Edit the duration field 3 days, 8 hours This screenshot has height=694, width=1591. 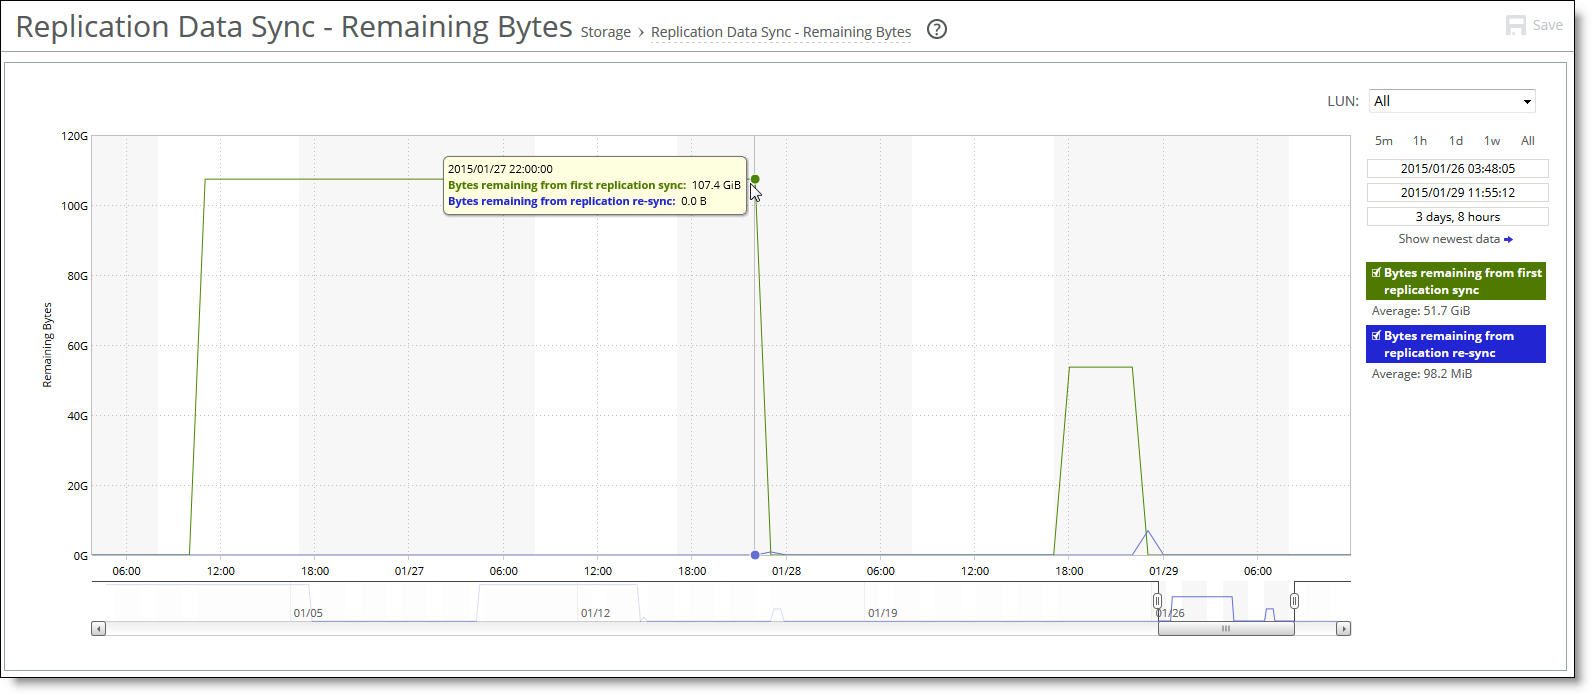pyautogui.click(x=1457, y=217)
